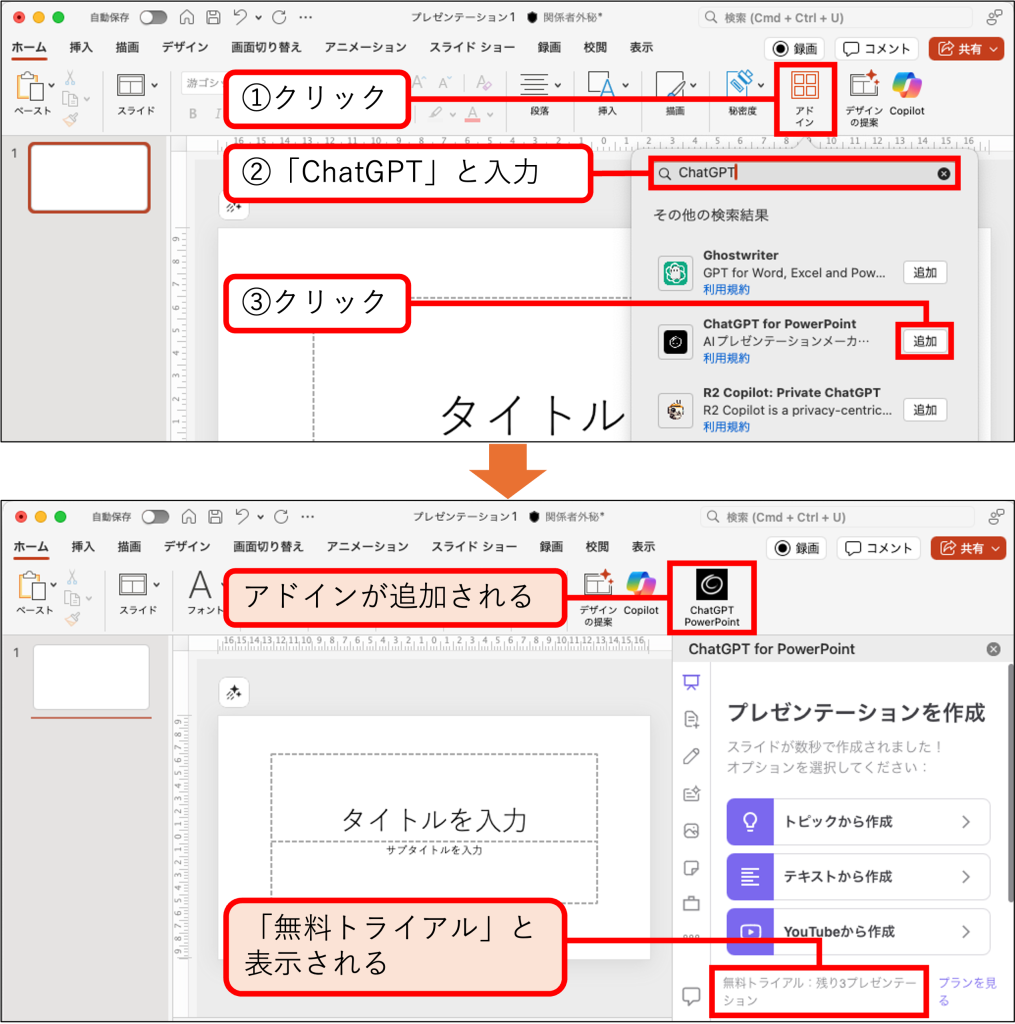Open the ChatGPT PowerPoint add-in in ribbon
The width and height of the screenshot is (1015, 1024).
point(712,597)
